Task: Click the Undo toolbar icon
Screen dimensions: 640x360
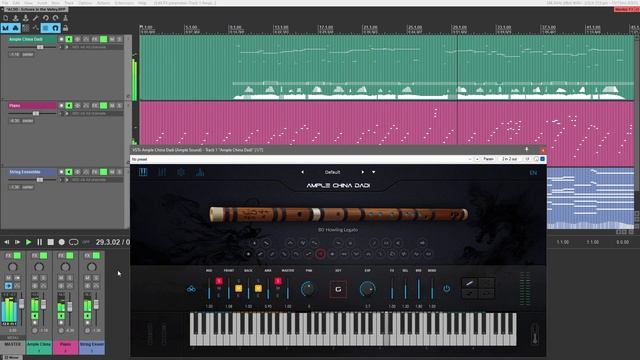Action: (45, 18)
